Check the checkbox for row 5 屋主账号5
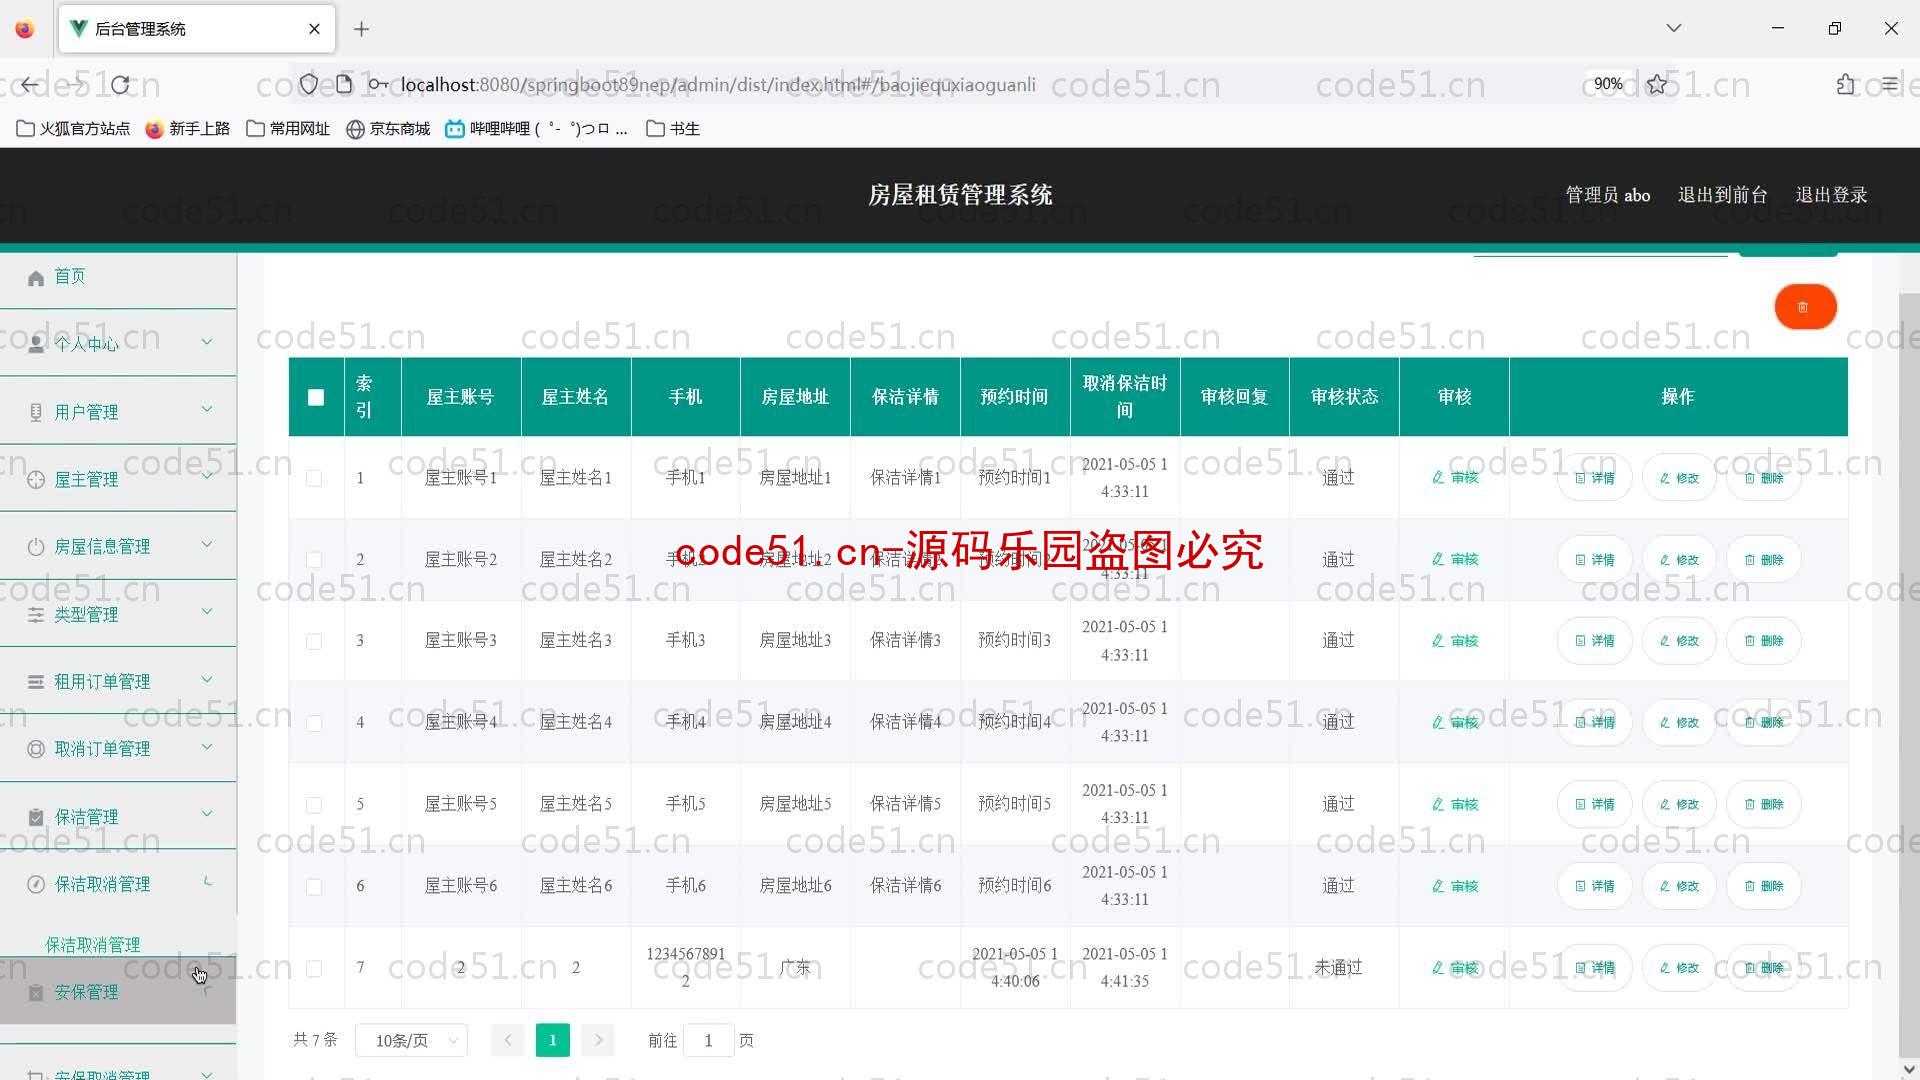 314,805
